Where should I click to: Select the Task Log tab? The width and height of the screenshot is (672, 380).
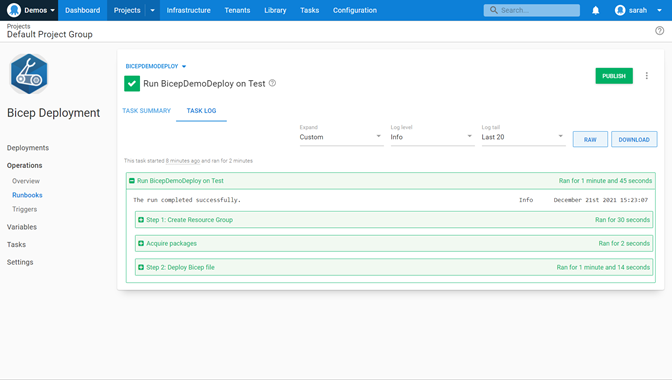pos(201,111)
